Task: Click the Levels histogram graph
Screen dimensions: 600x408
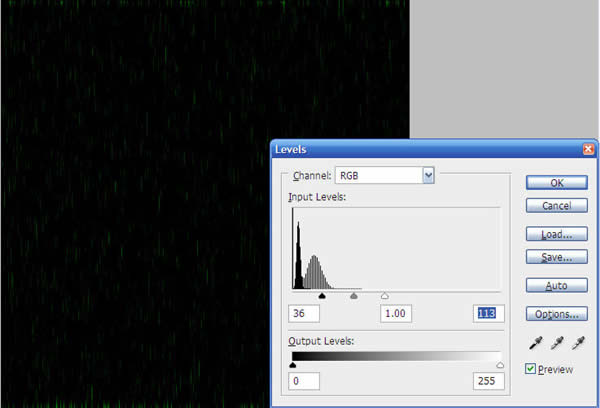Action: click(396, 249)
